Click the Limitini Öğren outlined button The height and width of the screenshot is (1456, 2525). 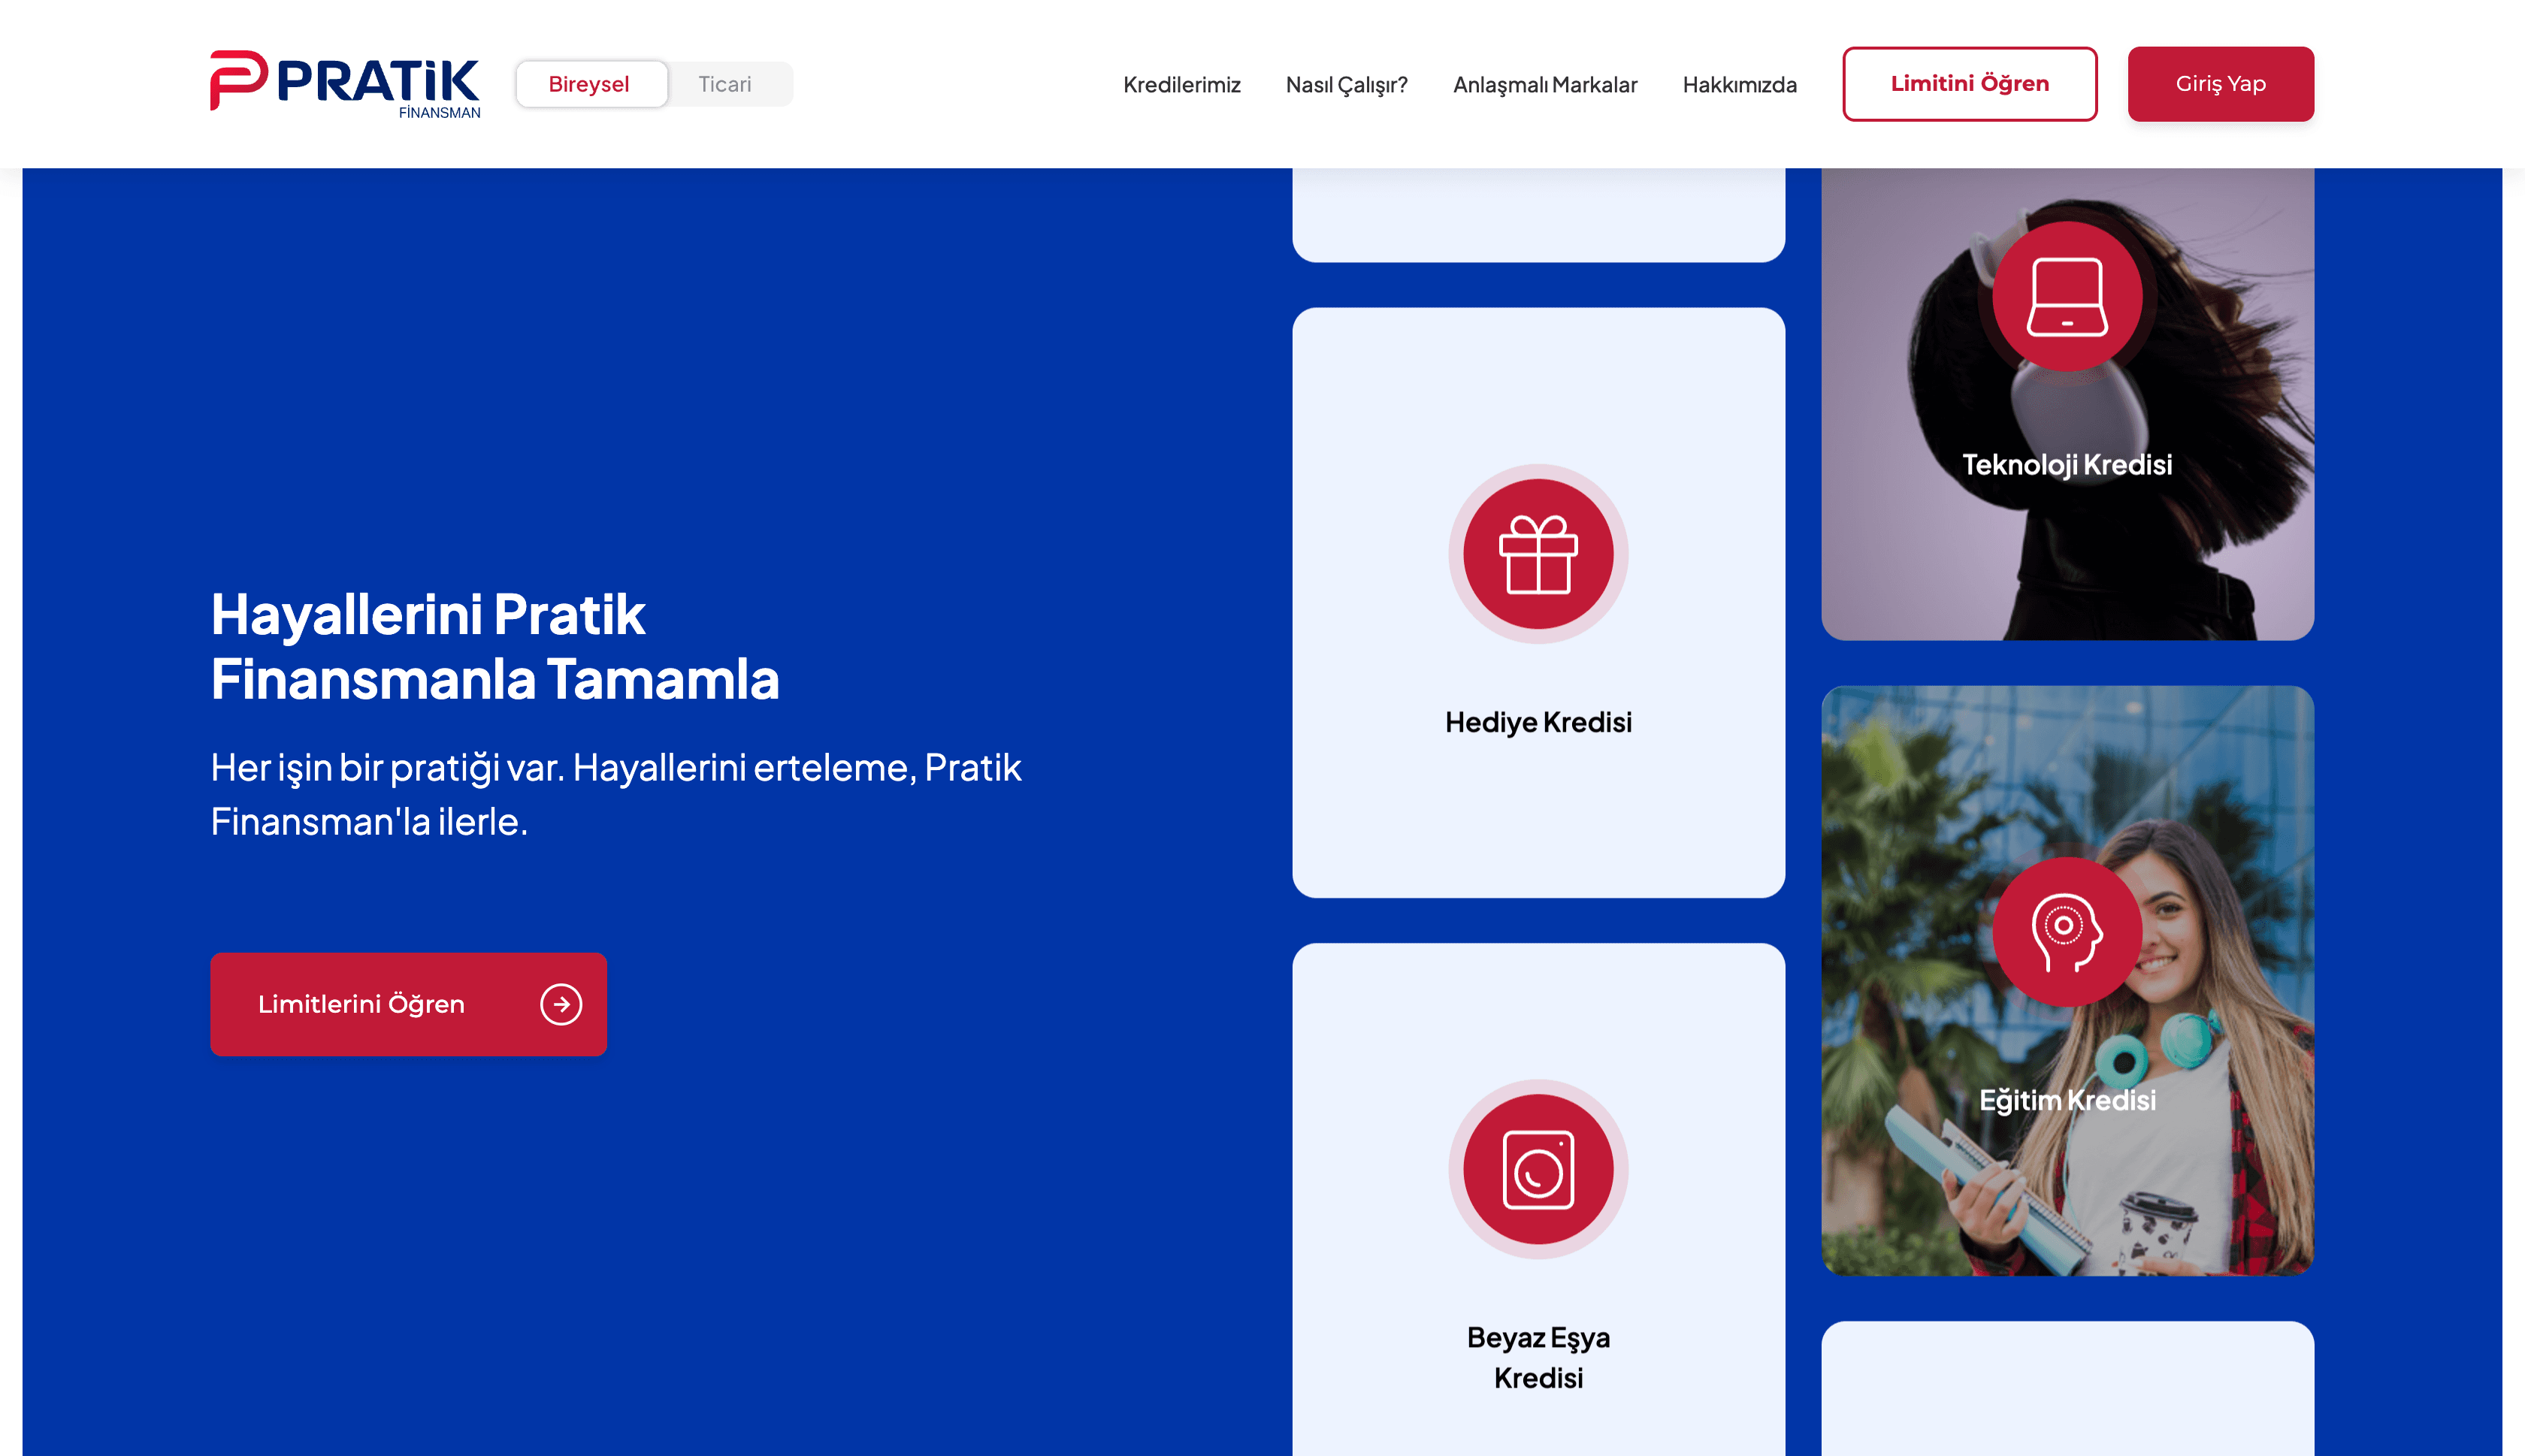pos(1969,84)
